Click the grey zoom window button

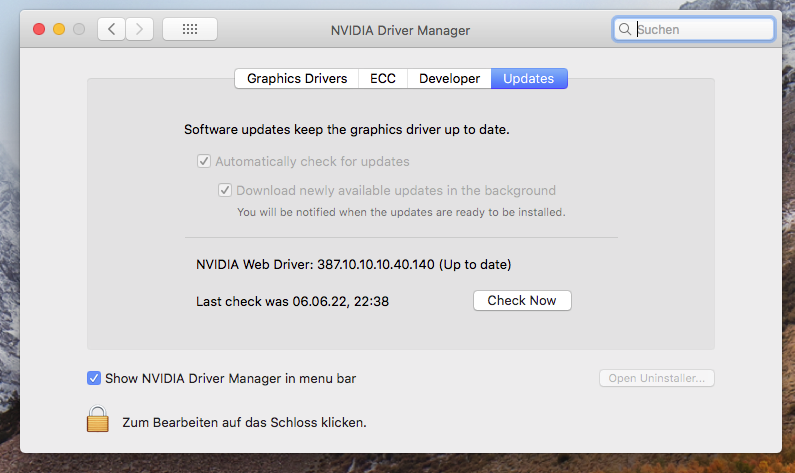click(79, 30)
